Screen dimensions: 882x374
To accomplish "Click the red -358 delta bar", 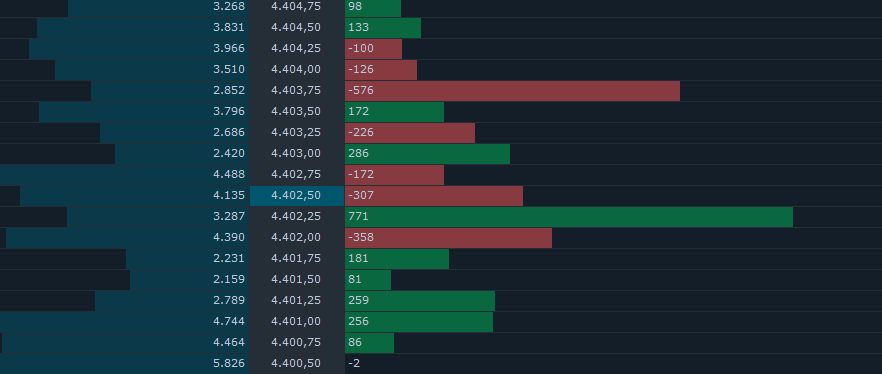I will [448, 238].
